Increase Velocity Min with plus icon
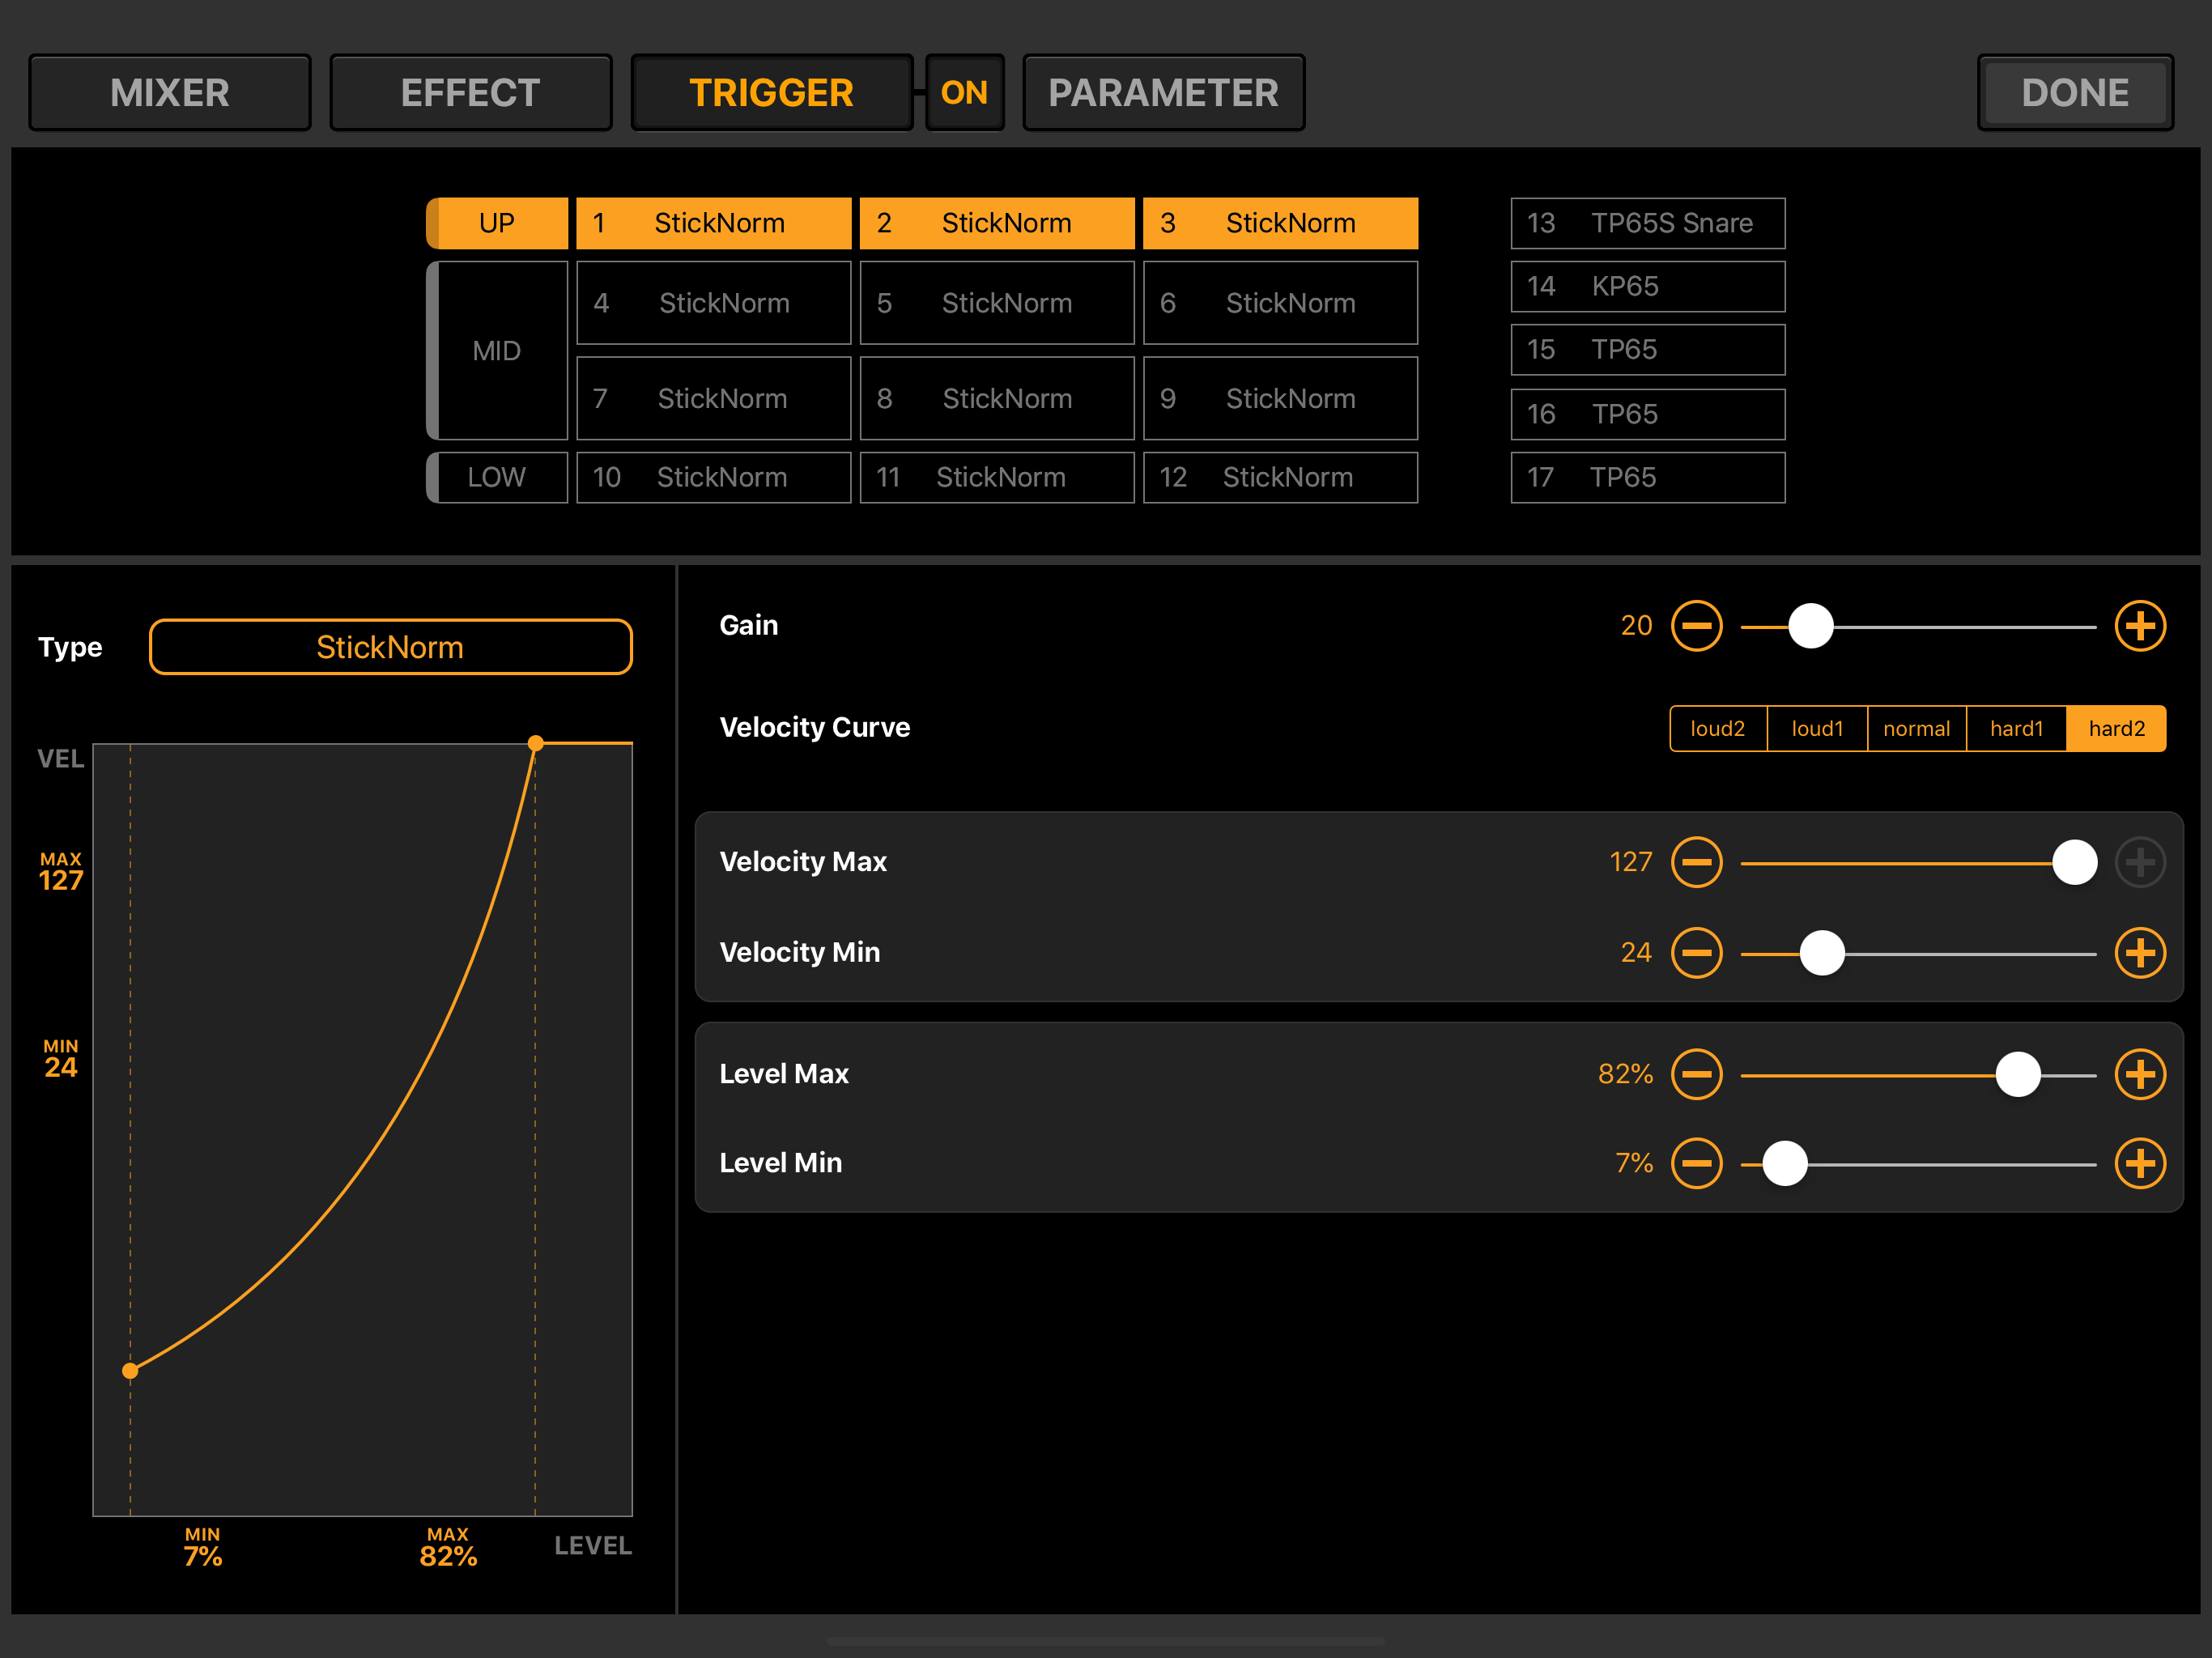 [x=2140, y=953]
